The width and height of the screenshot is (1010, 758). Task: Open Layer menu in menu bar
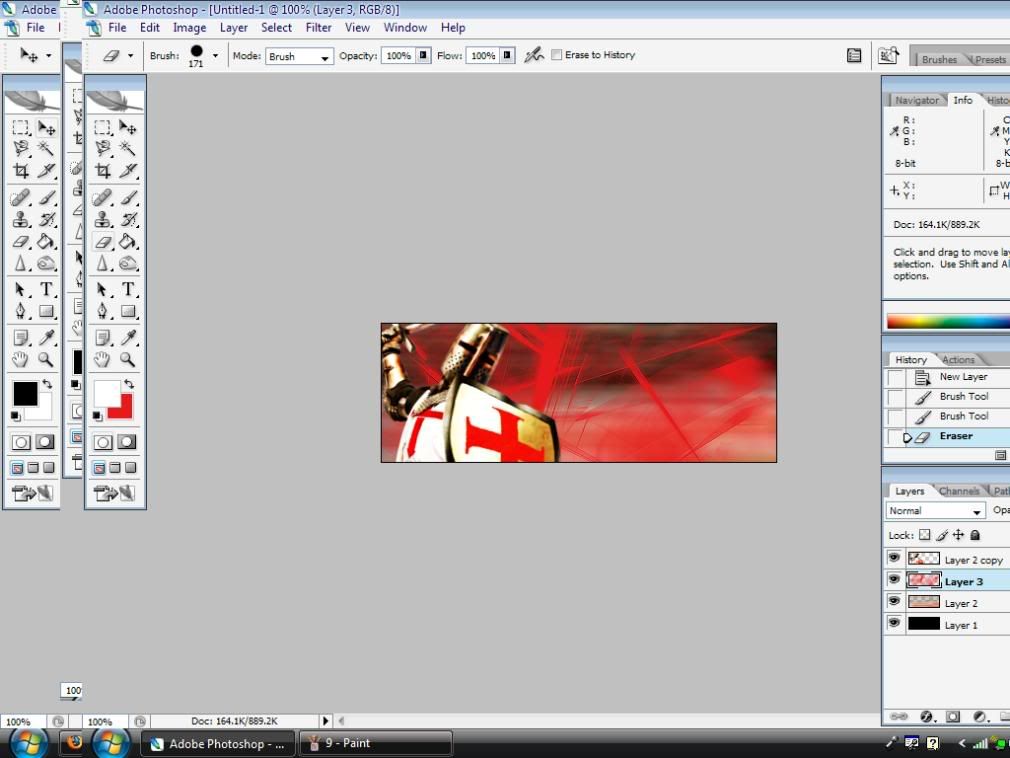233,28
